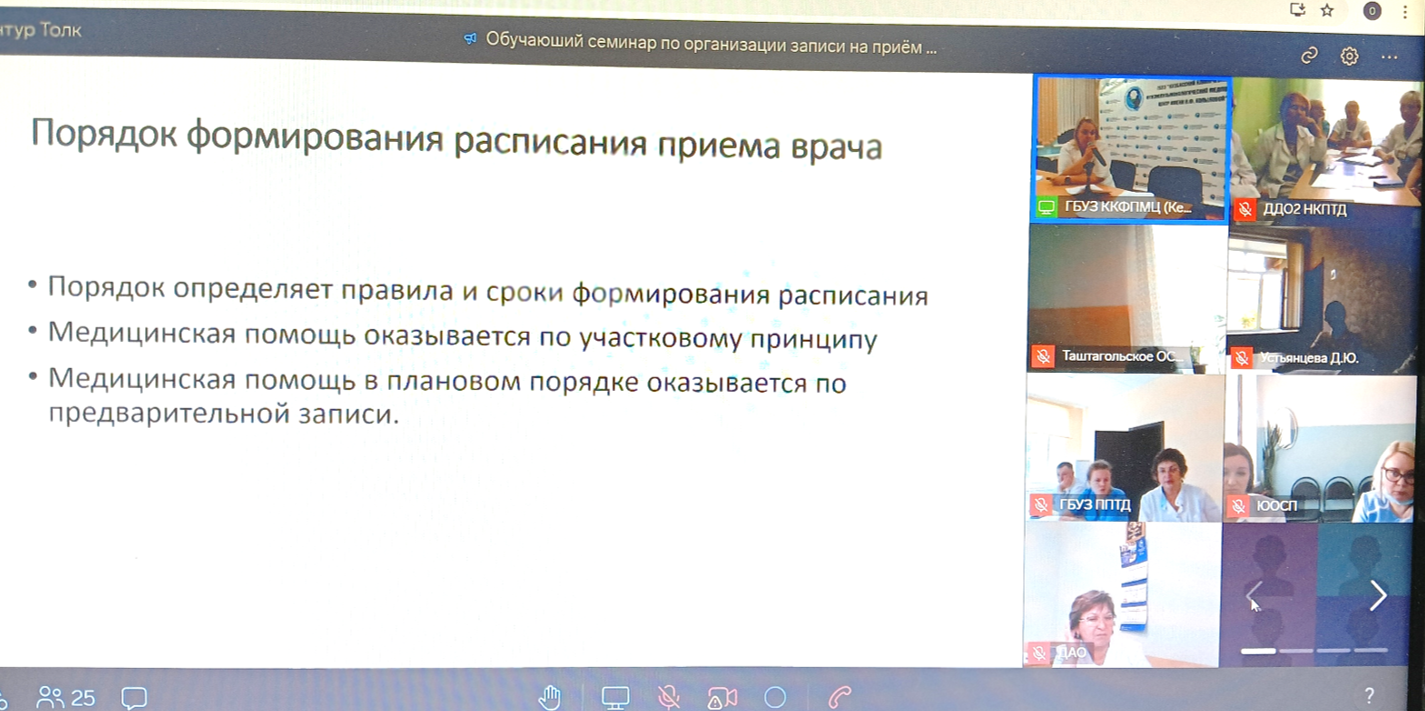The image size is (1425, 711).
Task: Click muted mic icon on Устьянцева Д.Ю. tile
Action: (1242, 357)
